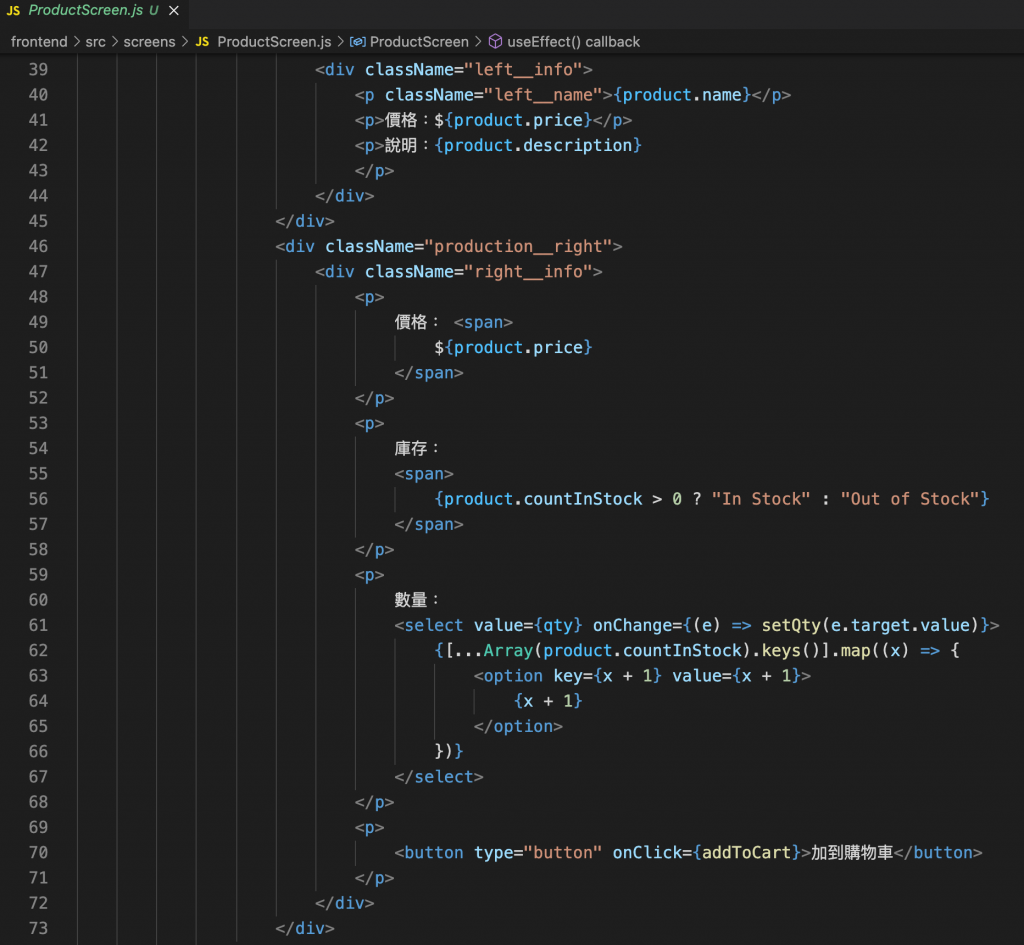Image resolution: width=1024 pixels, height=945 pixels.
Task: Click the "left__name" string on line 40
Action: point(543,95)
